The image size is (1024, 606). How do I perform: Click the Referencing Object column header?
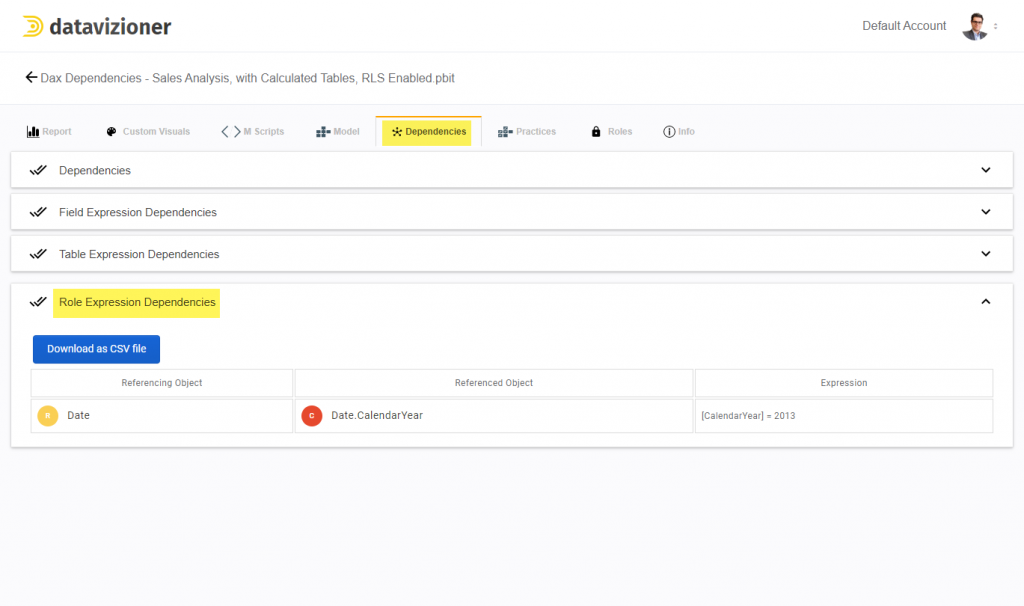[x=162, y=383]
